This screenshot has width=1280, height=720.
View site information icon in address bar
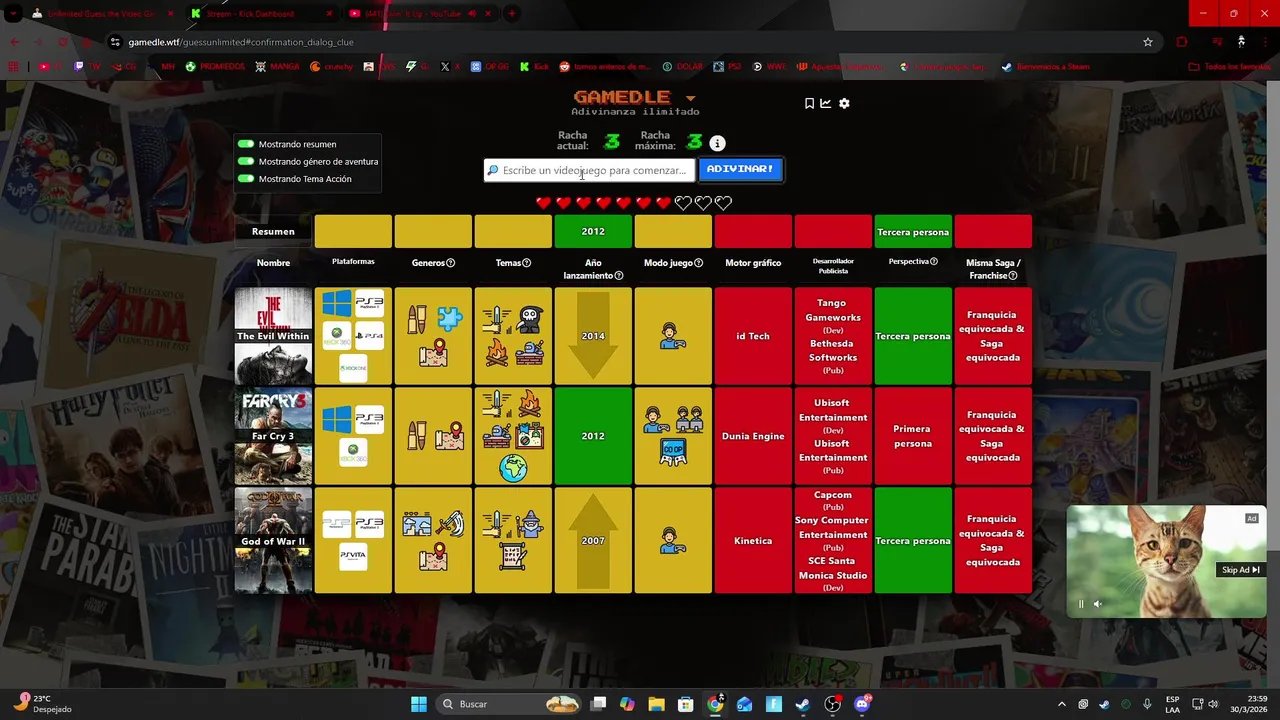(x=115, y=42)
